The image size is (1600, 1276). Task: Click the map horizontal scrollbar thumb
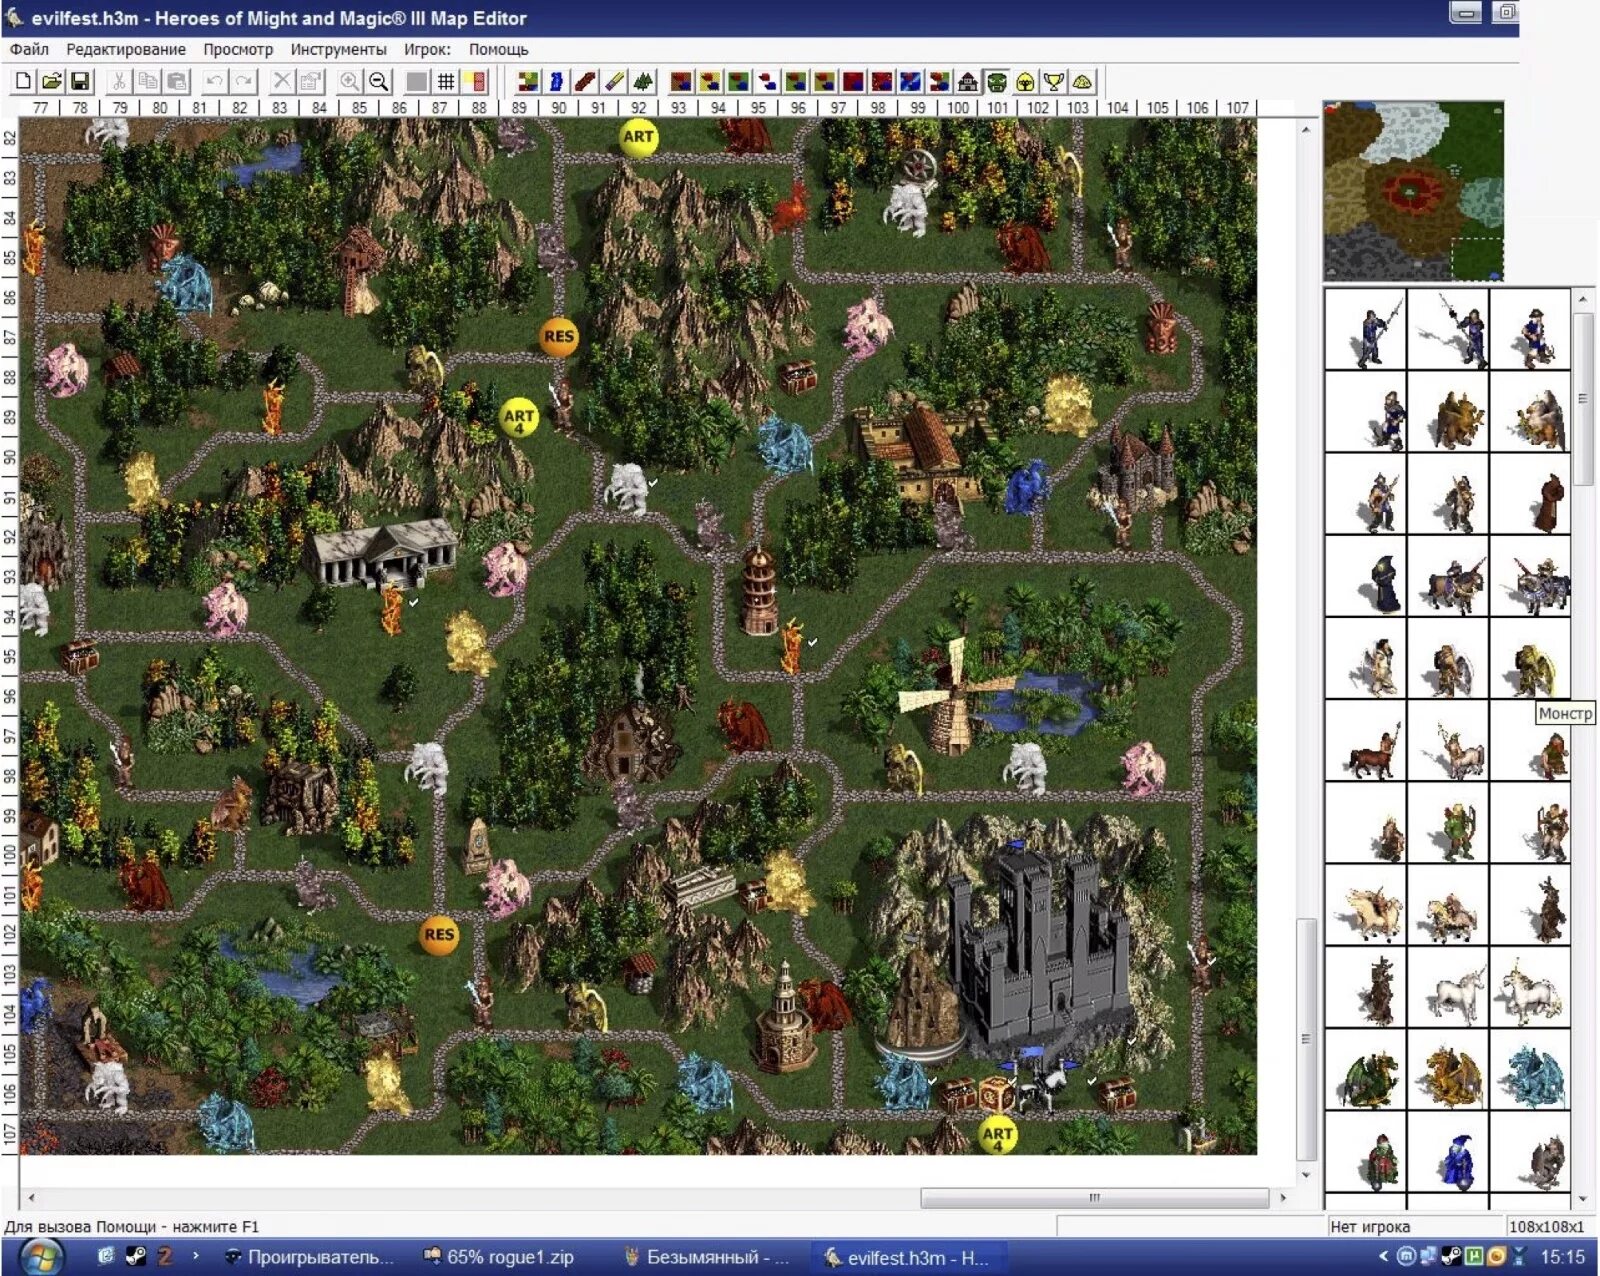(1095, 1197)
